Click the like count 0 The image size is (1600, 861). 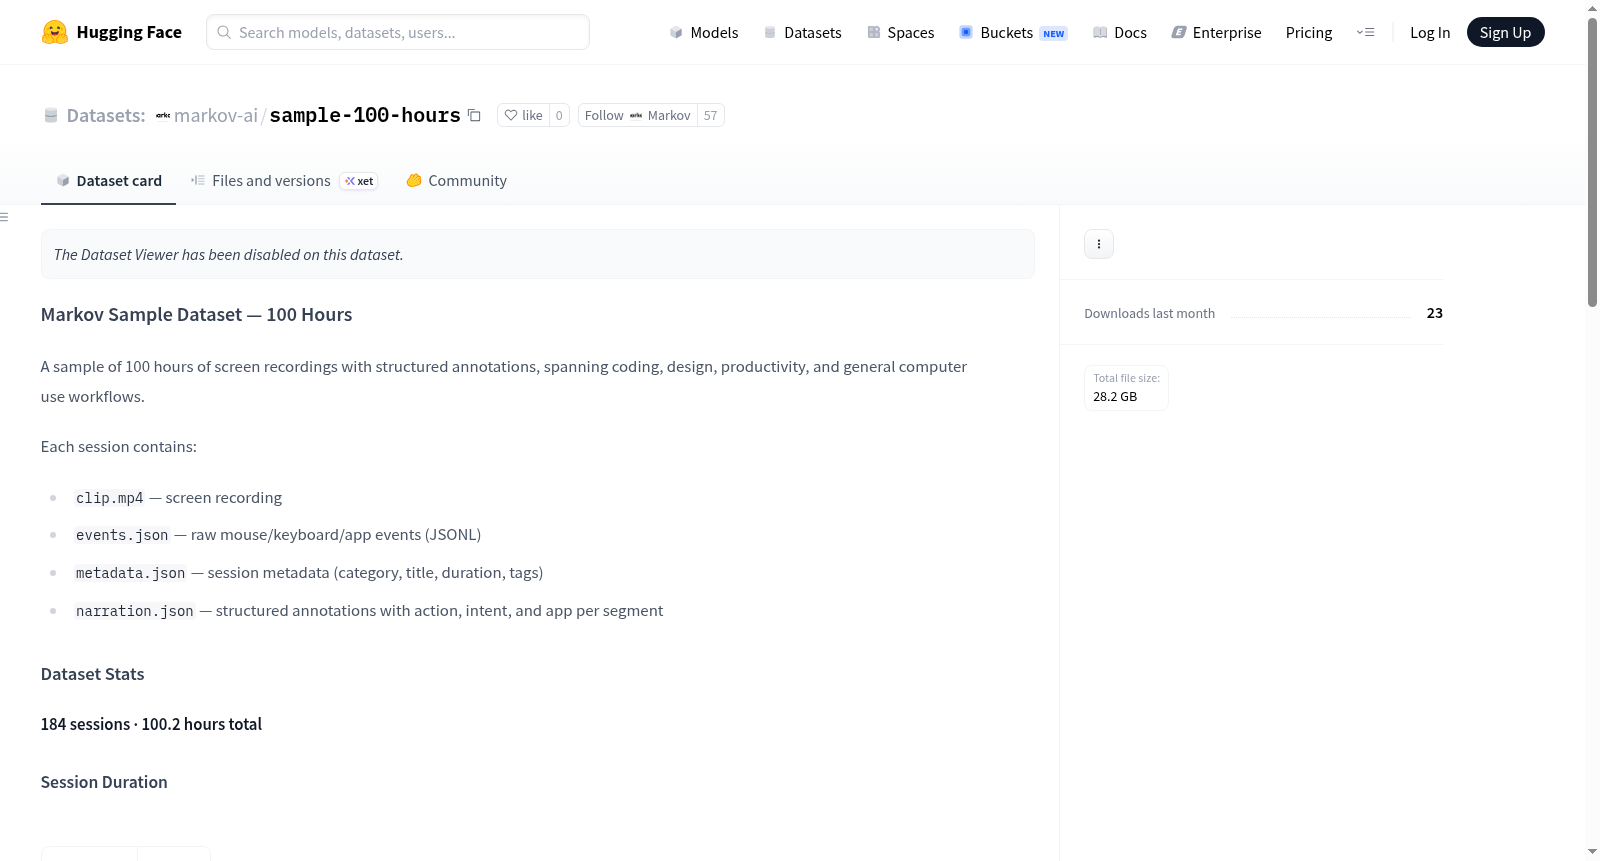click(x=559, y=115)
